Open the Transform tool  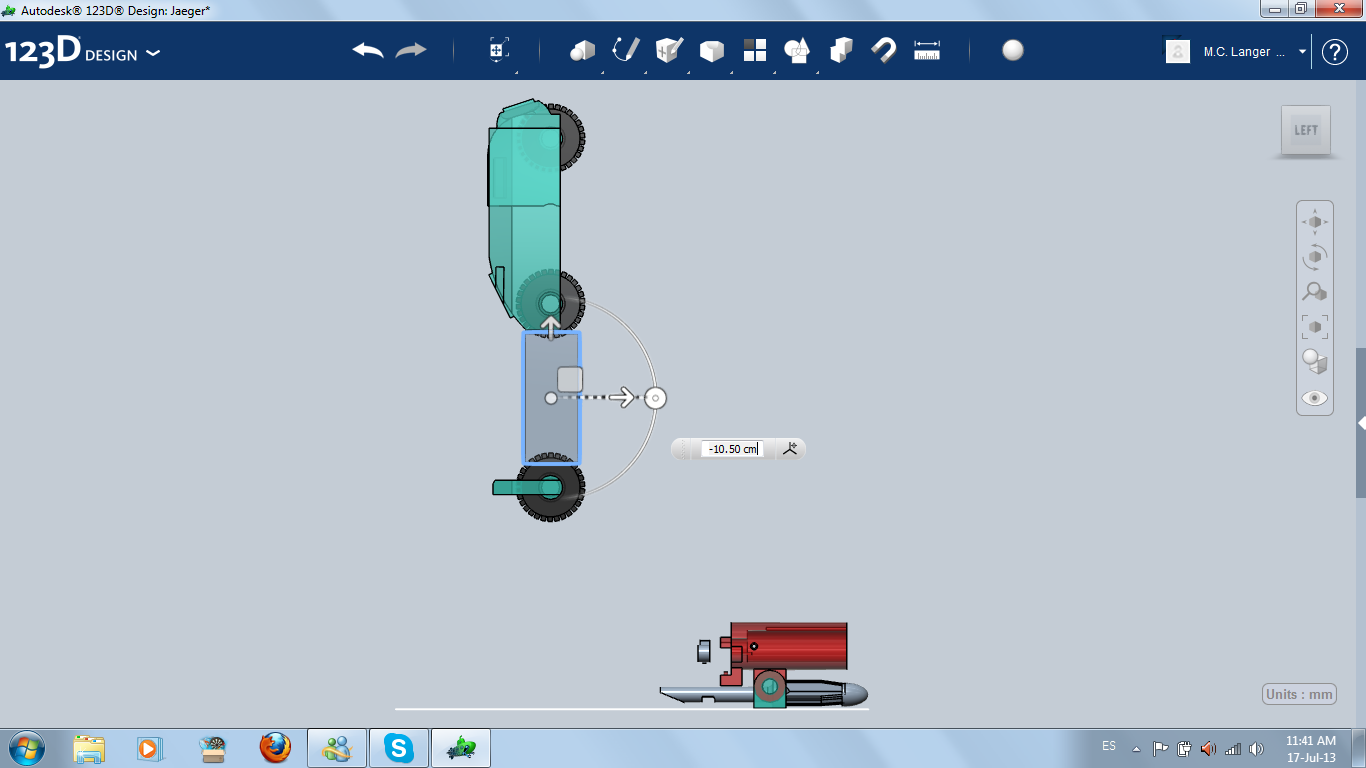coord(498,51)
